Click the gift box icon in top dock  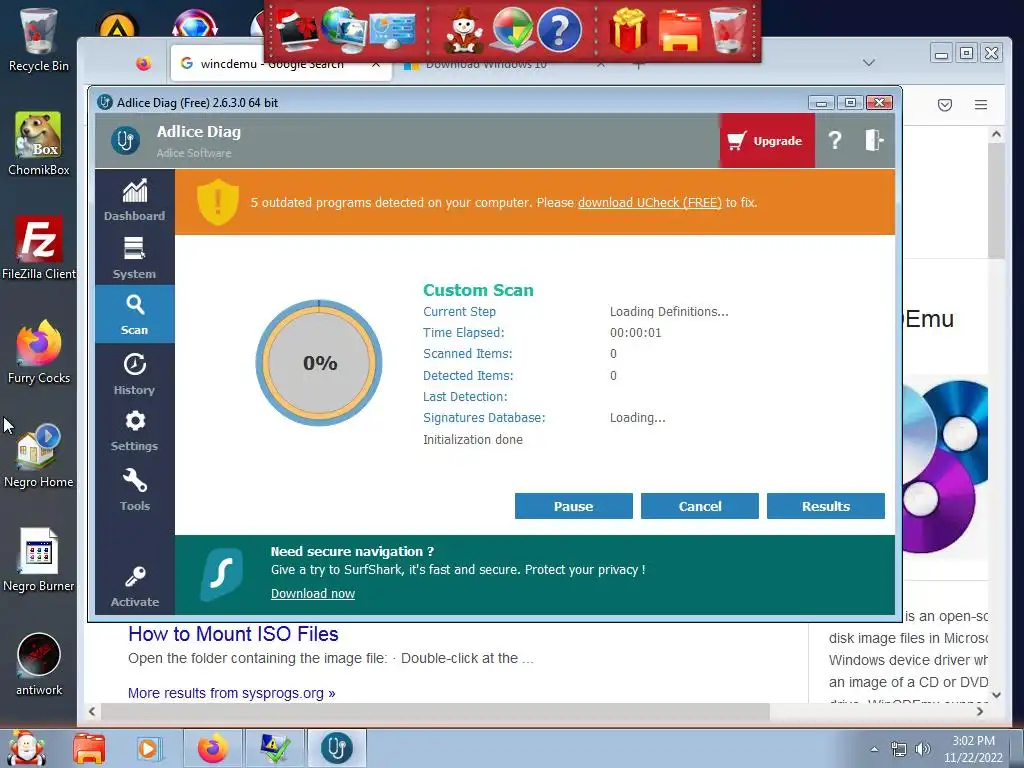[x=628, y=30]
